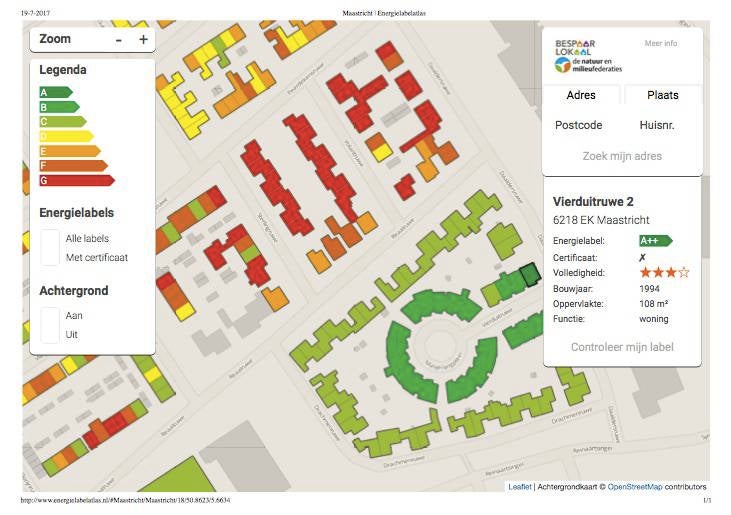Select the Alle labels option
The image size is (731, 515).
click(87, 238)
